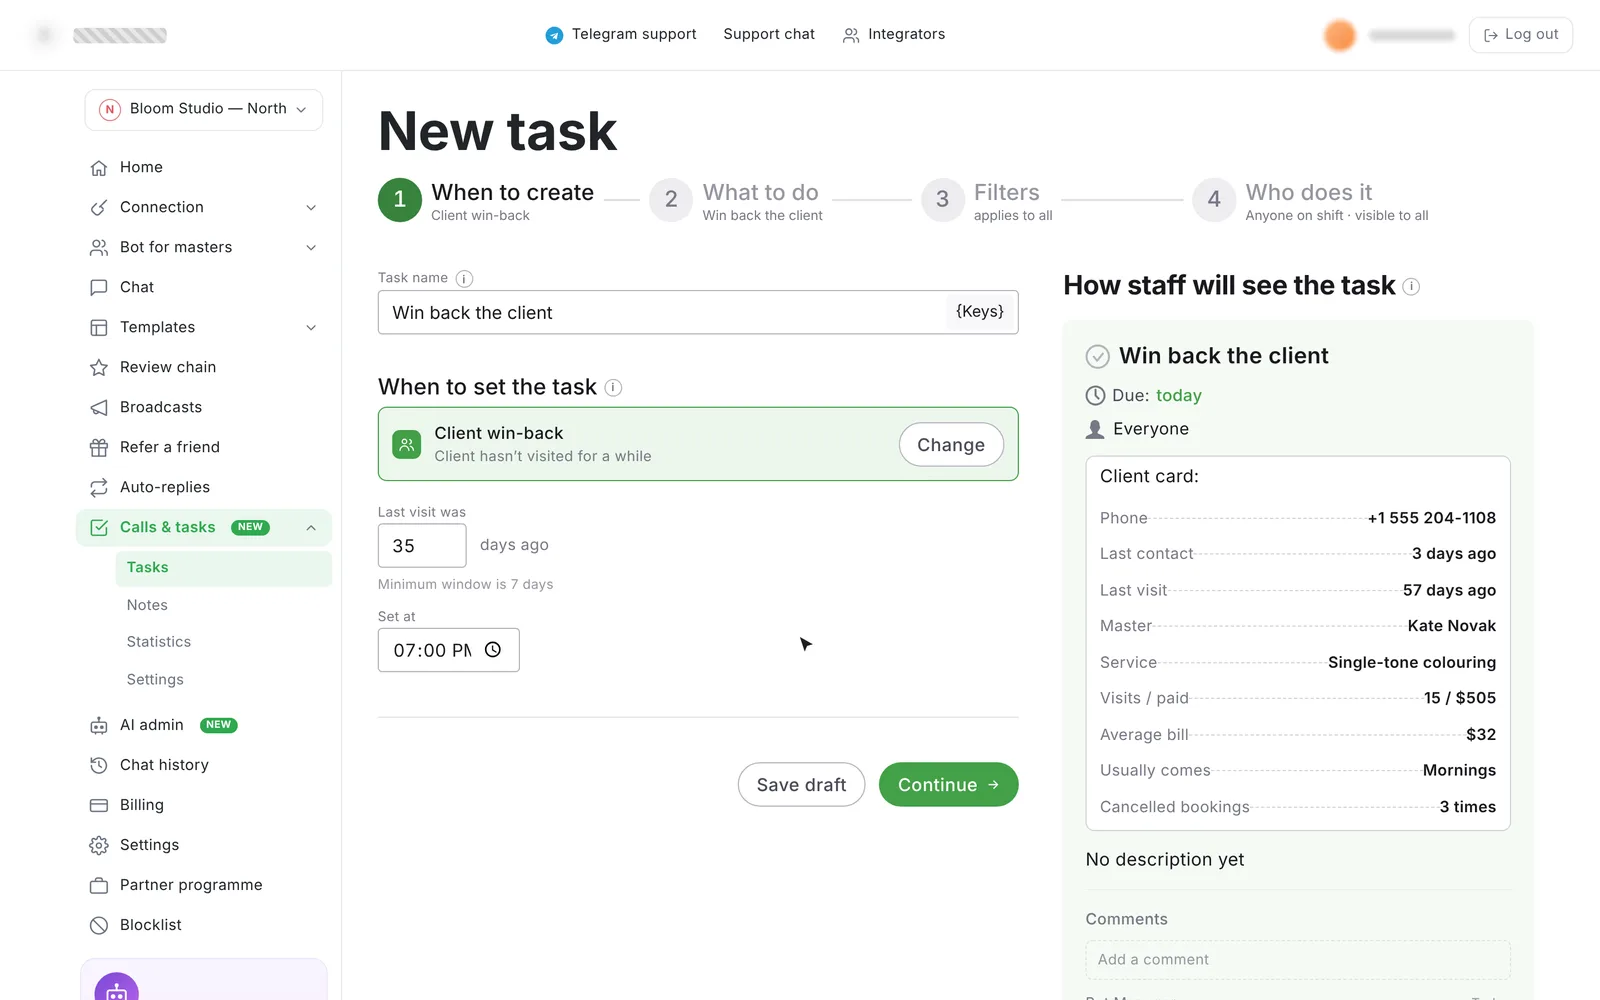
Task: Click the Templates layout icon
Action: click(x=99, y=327)
